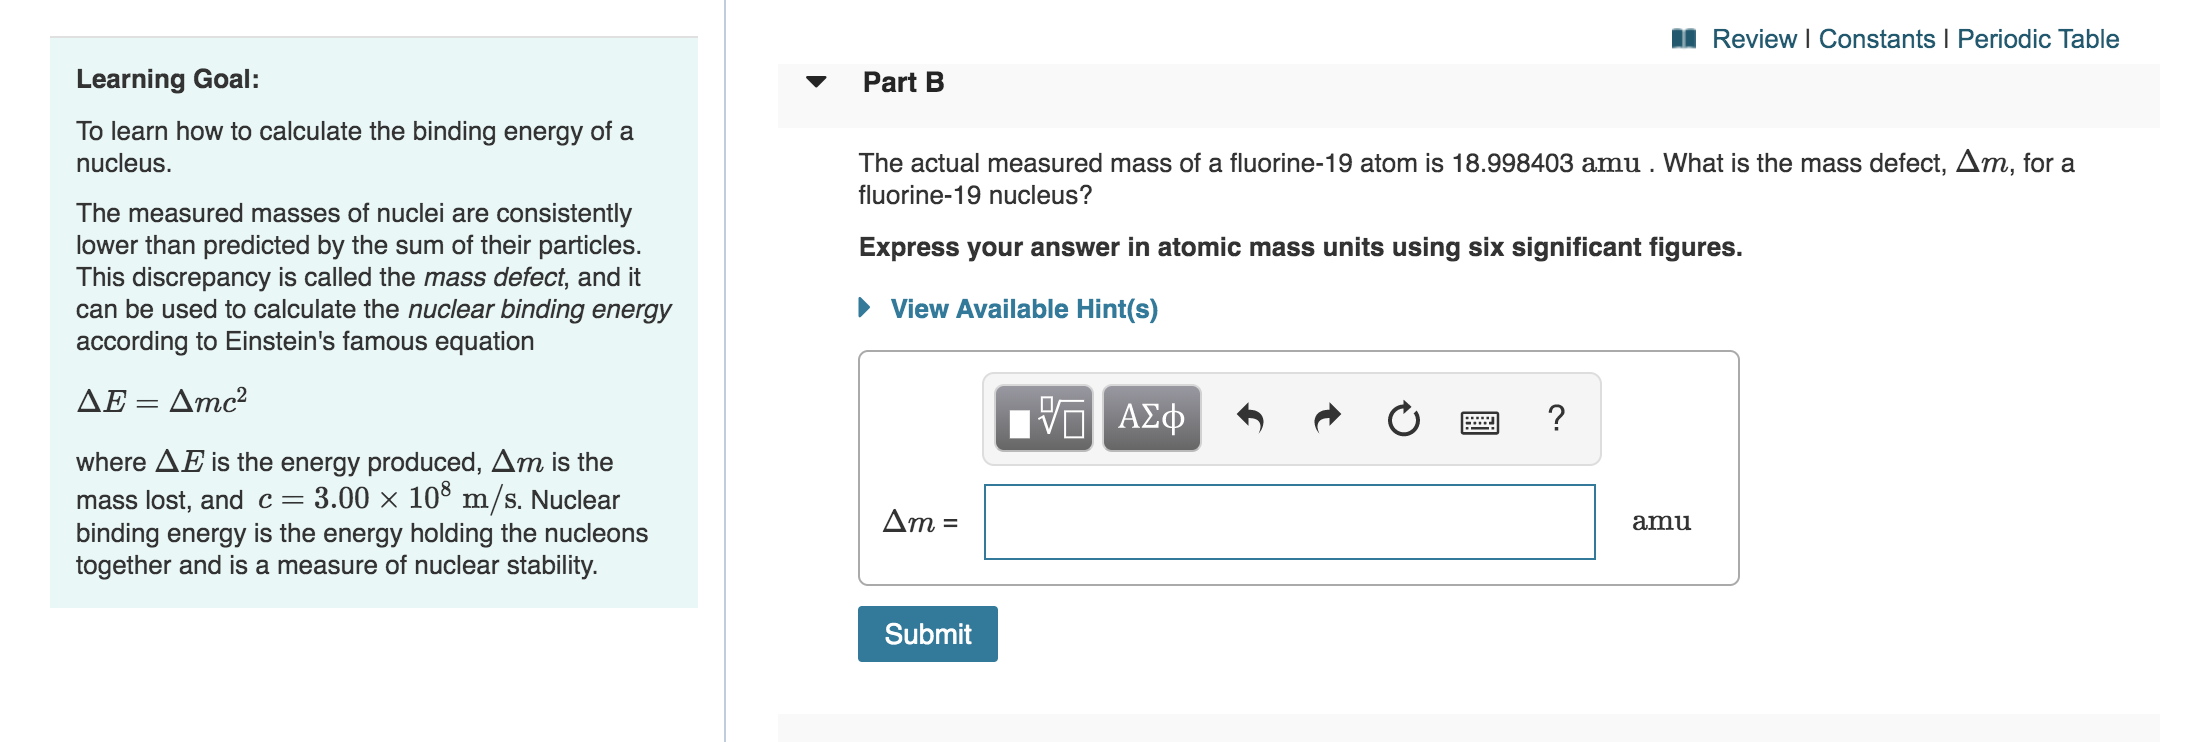
Task: Reset the answer entry field
Action: pos(1402,420)
